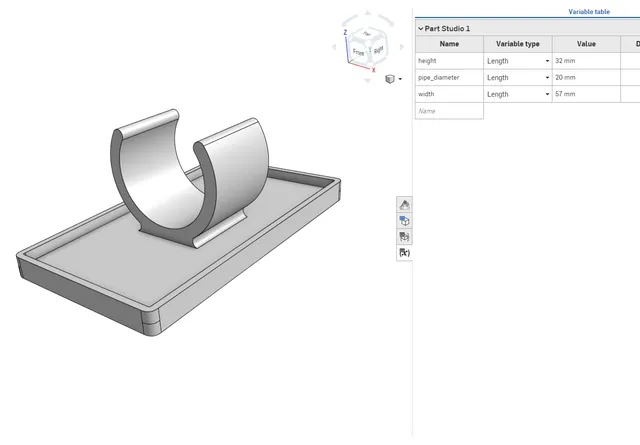Viewport: 640px width, 445px height.
Task: Open the Configuration panel icon
Action: point(404,221)
